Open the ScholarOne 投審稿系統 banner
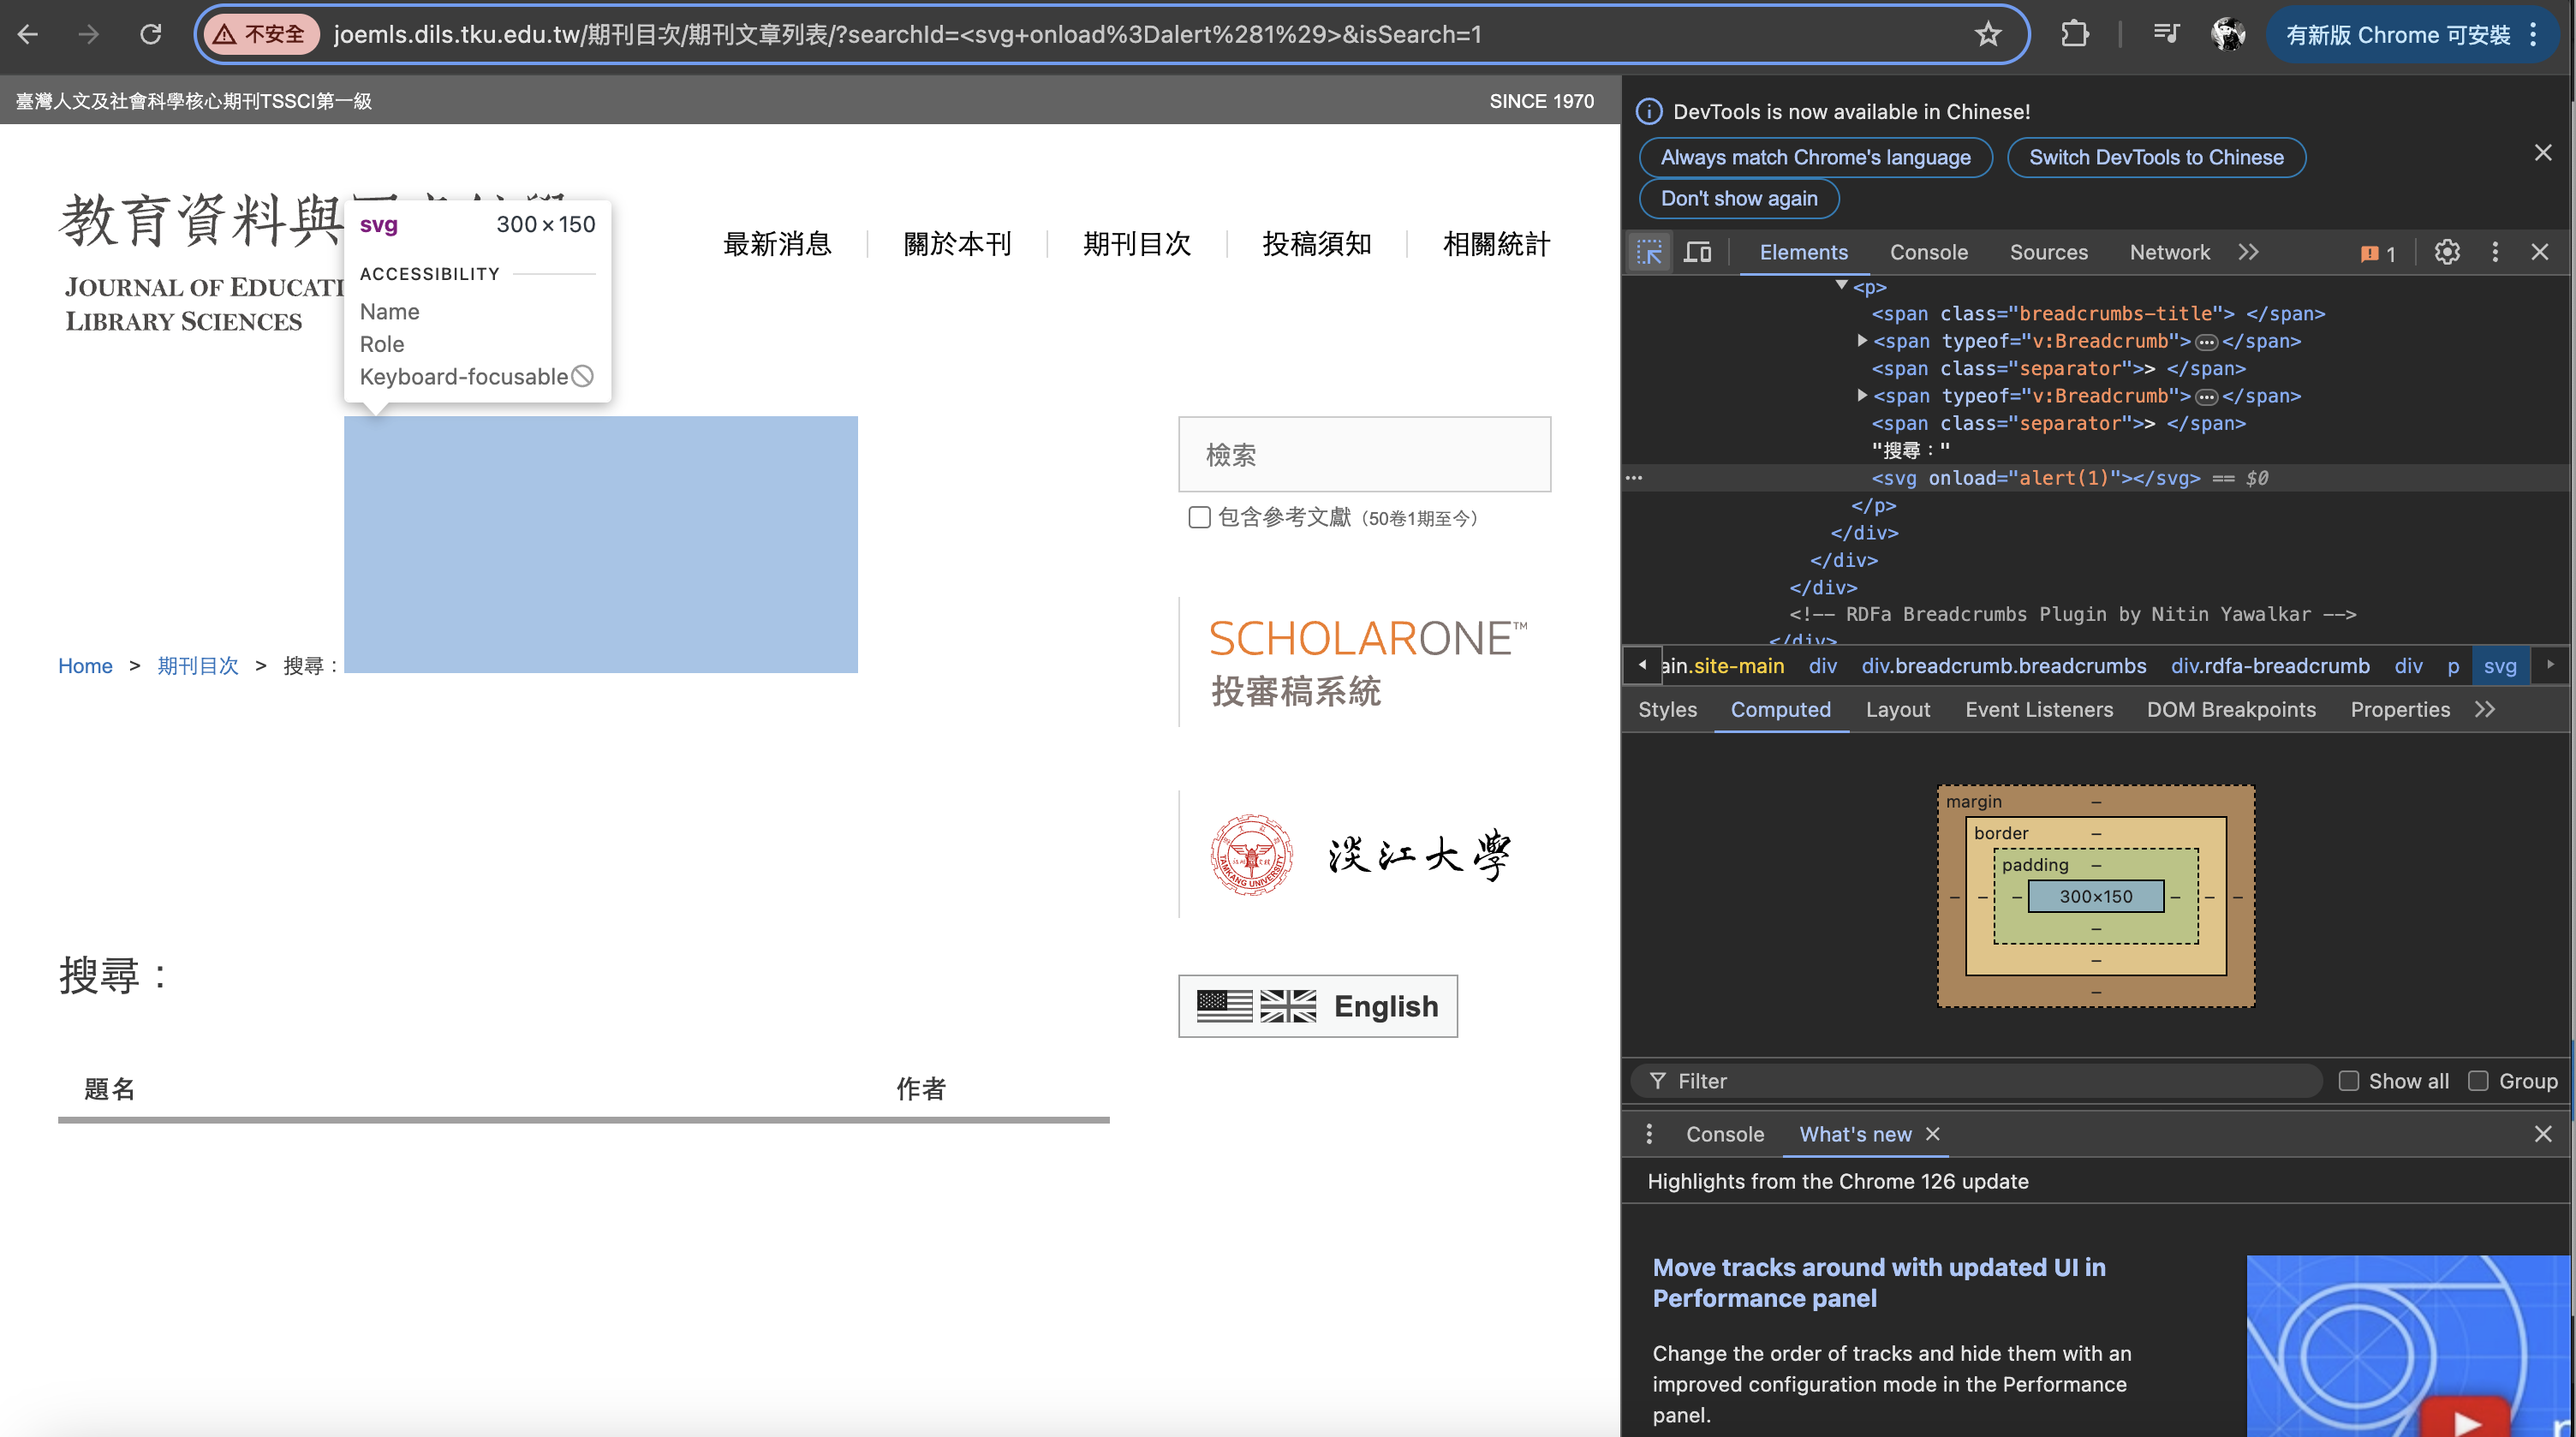The height and width of the screenshot is (1437, 2576). [1367, 662]
